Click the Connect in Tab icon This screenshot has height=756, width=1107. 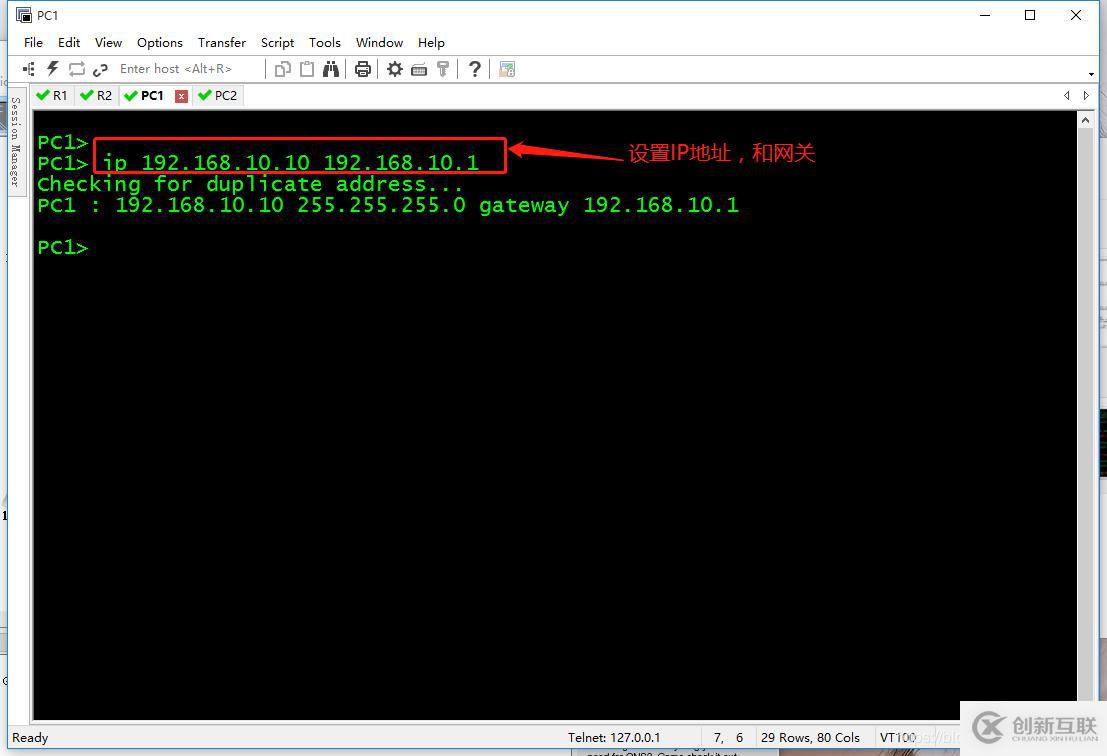point(76,68)
